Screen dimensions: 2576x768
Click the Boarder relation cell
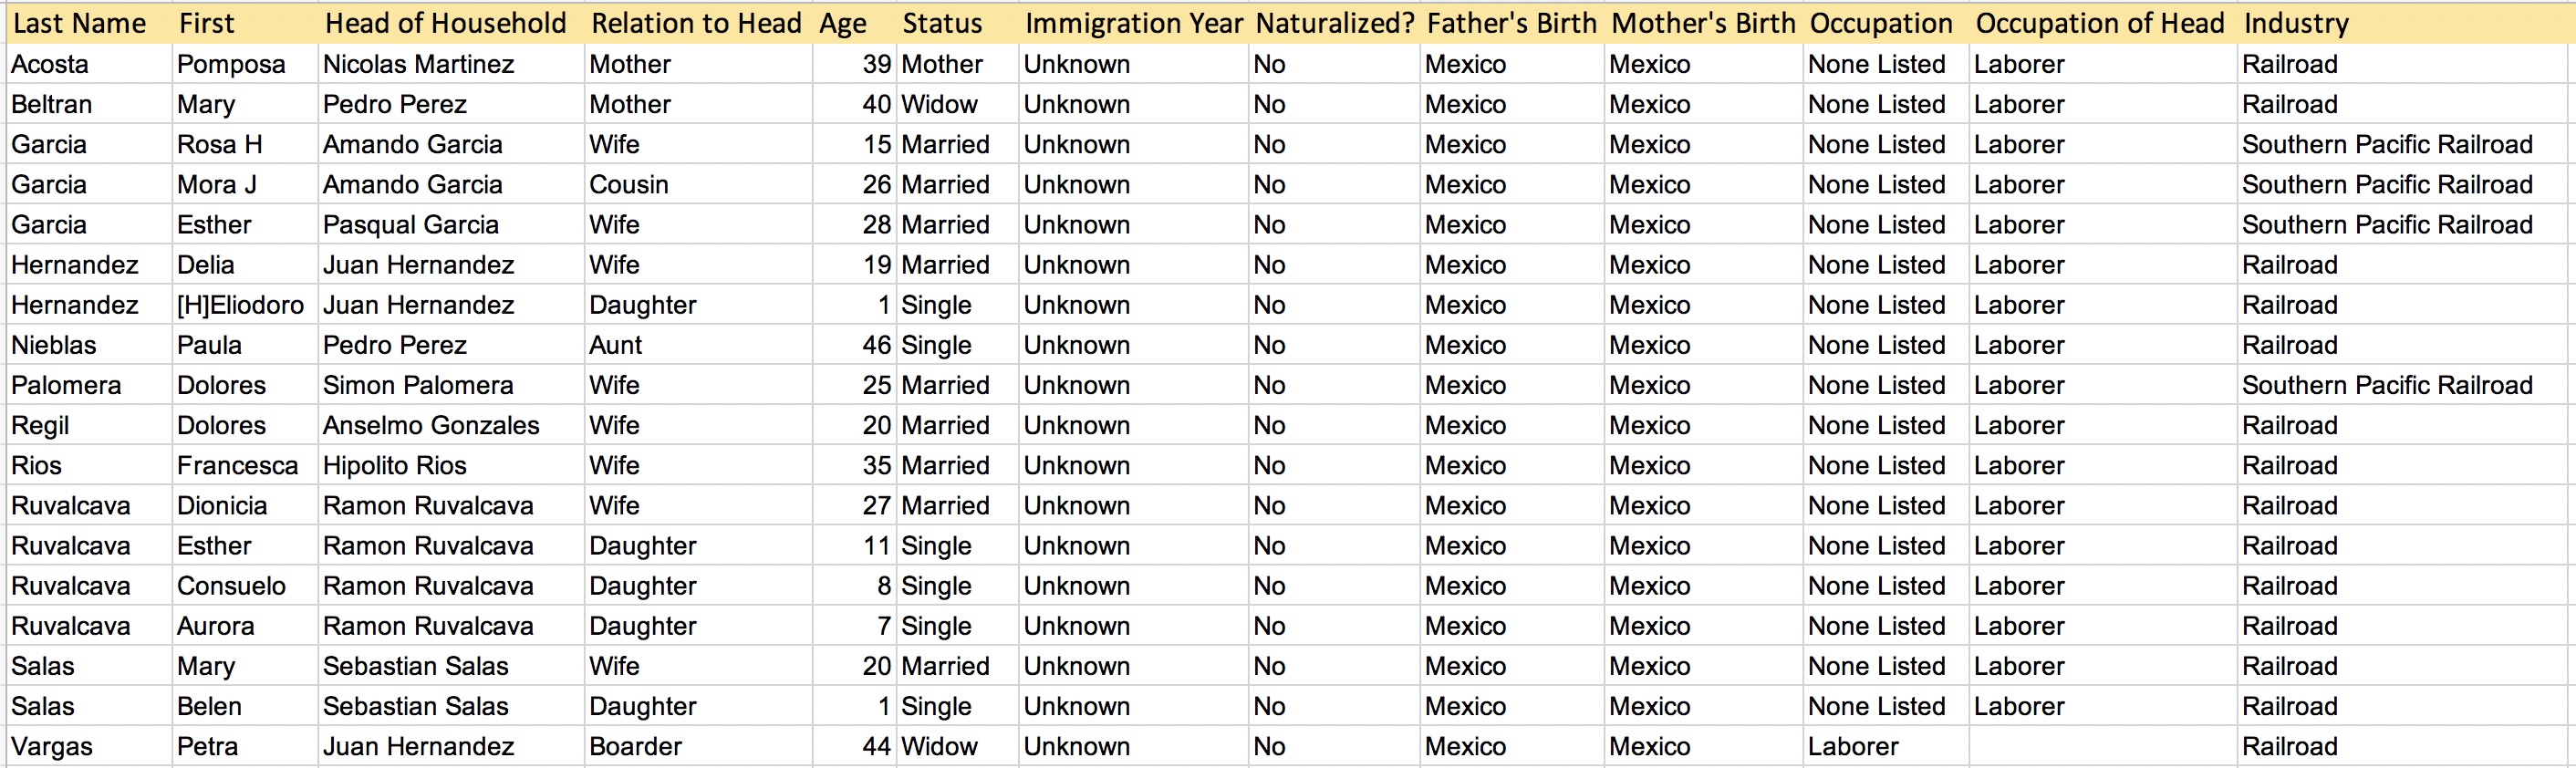[698, 746]
